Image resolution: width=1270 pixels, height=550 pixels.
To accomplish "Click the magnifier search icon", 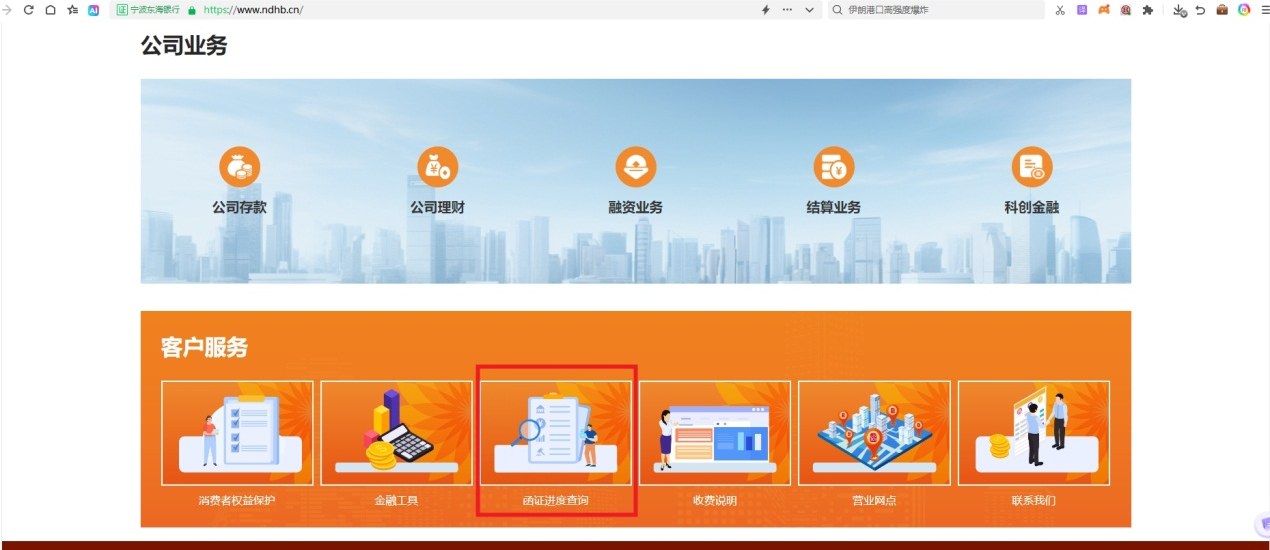I will coord(838,10).
